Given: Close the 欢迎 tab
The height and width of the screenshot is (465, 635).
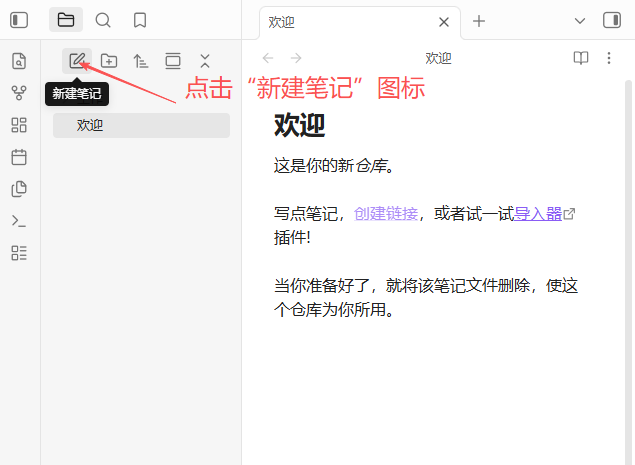Looking at the screenshot, I should pyautogui.click(x=444, y=22).
